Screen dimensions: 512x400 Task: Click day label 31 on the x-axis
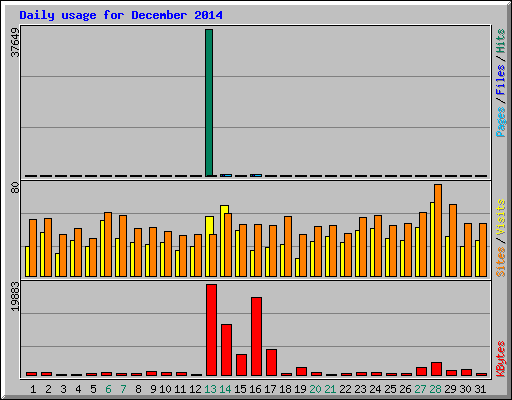[x=480, y=389]
